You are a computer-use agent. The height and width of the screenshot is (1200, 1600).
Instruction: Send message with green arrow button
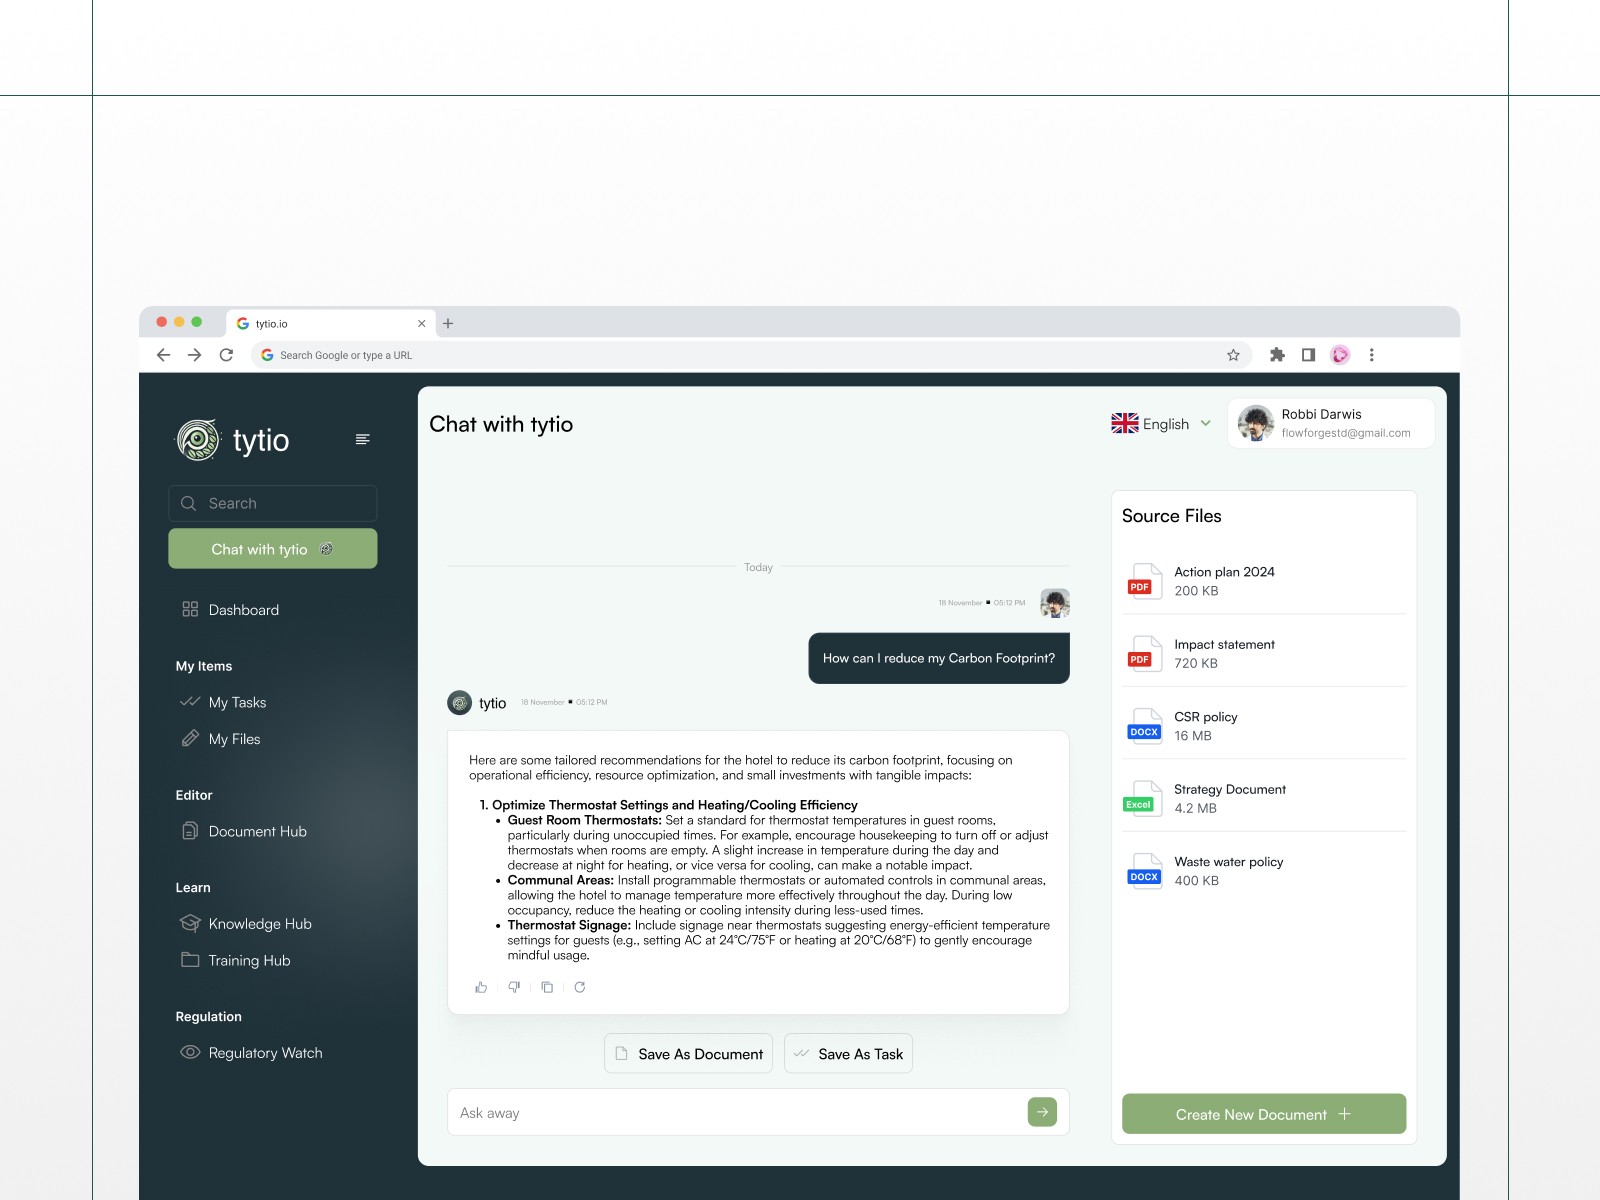click(x=1042, y=1112)
